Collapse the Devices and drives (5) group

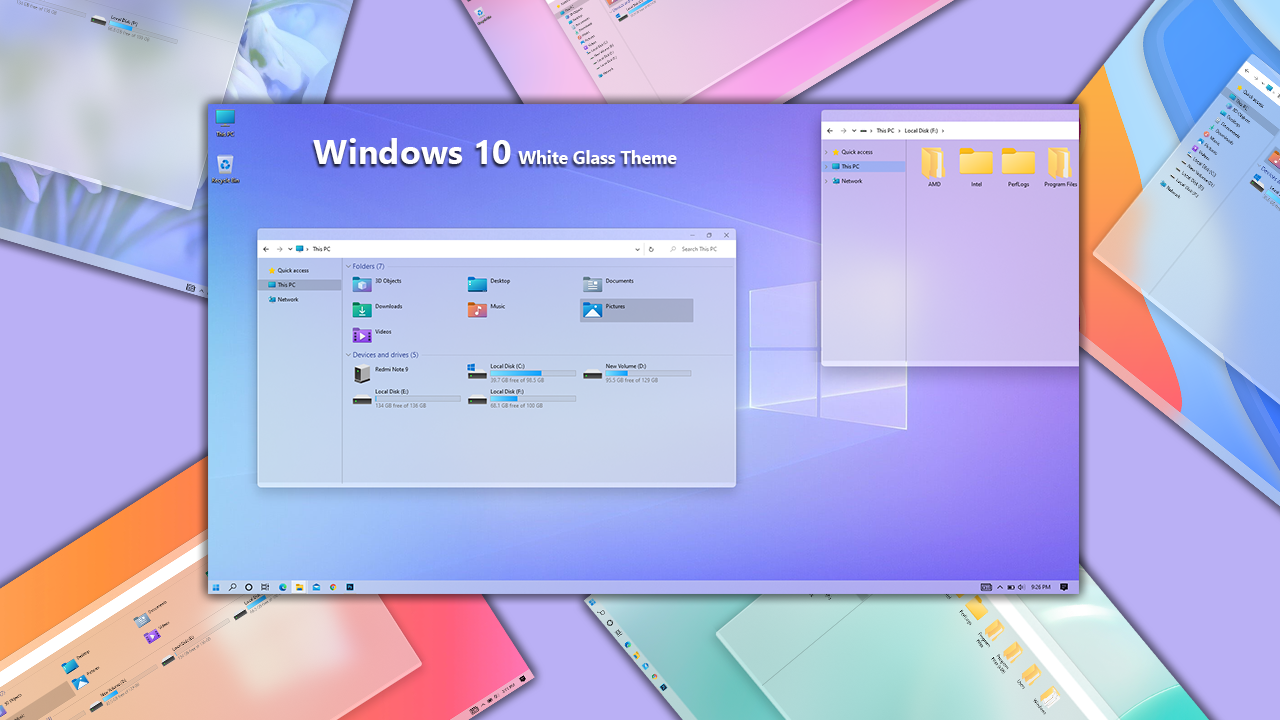click(x=348, y=355)
